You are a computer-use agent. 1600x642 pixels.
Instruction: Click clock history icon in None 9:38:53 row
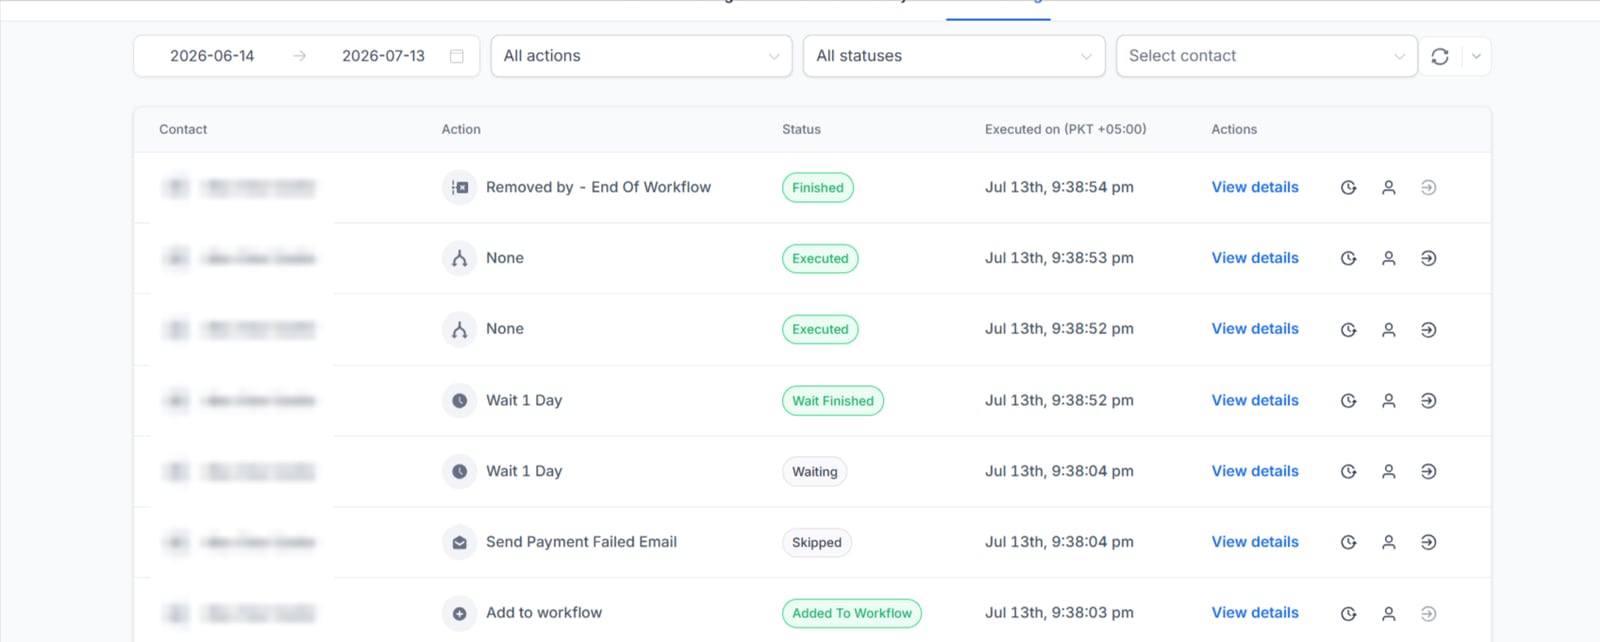pyautogui.click(x=1348, y=259)
